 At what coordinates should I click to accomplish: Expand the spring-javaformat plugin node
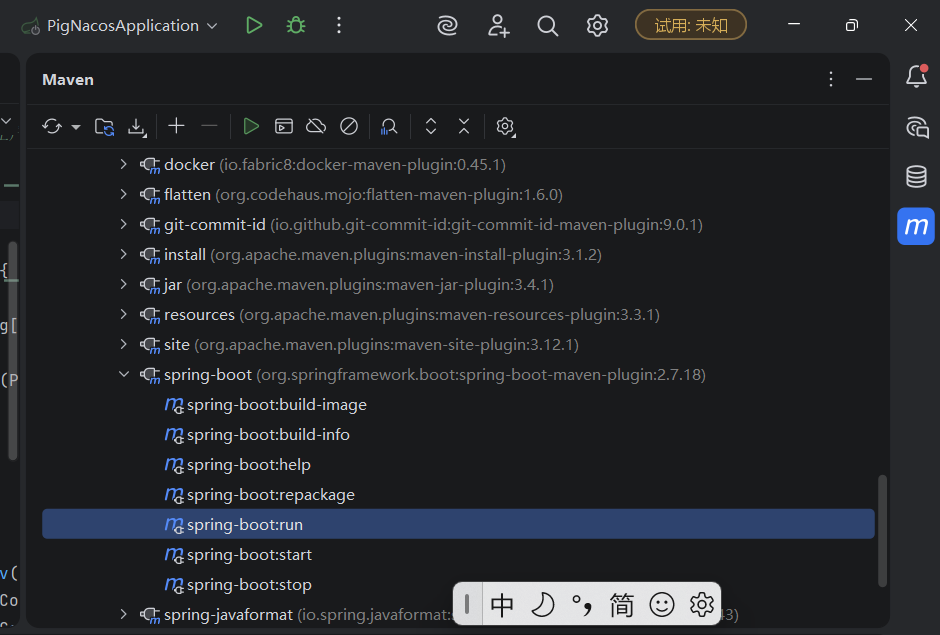[123, 614]
